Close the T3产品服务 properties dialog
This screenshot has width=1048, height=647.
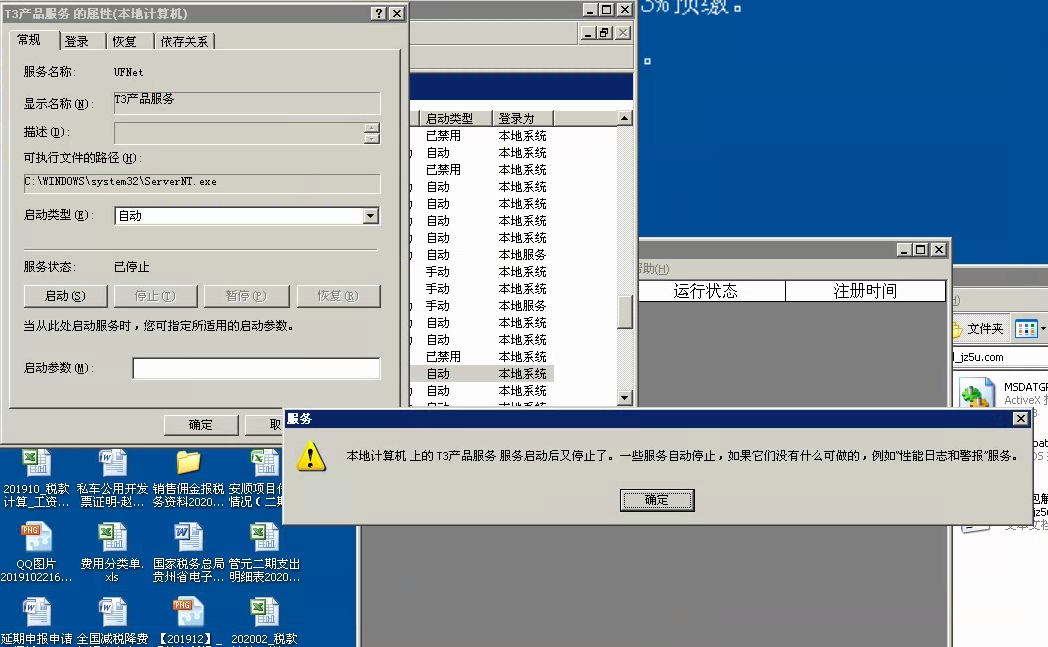396,13
